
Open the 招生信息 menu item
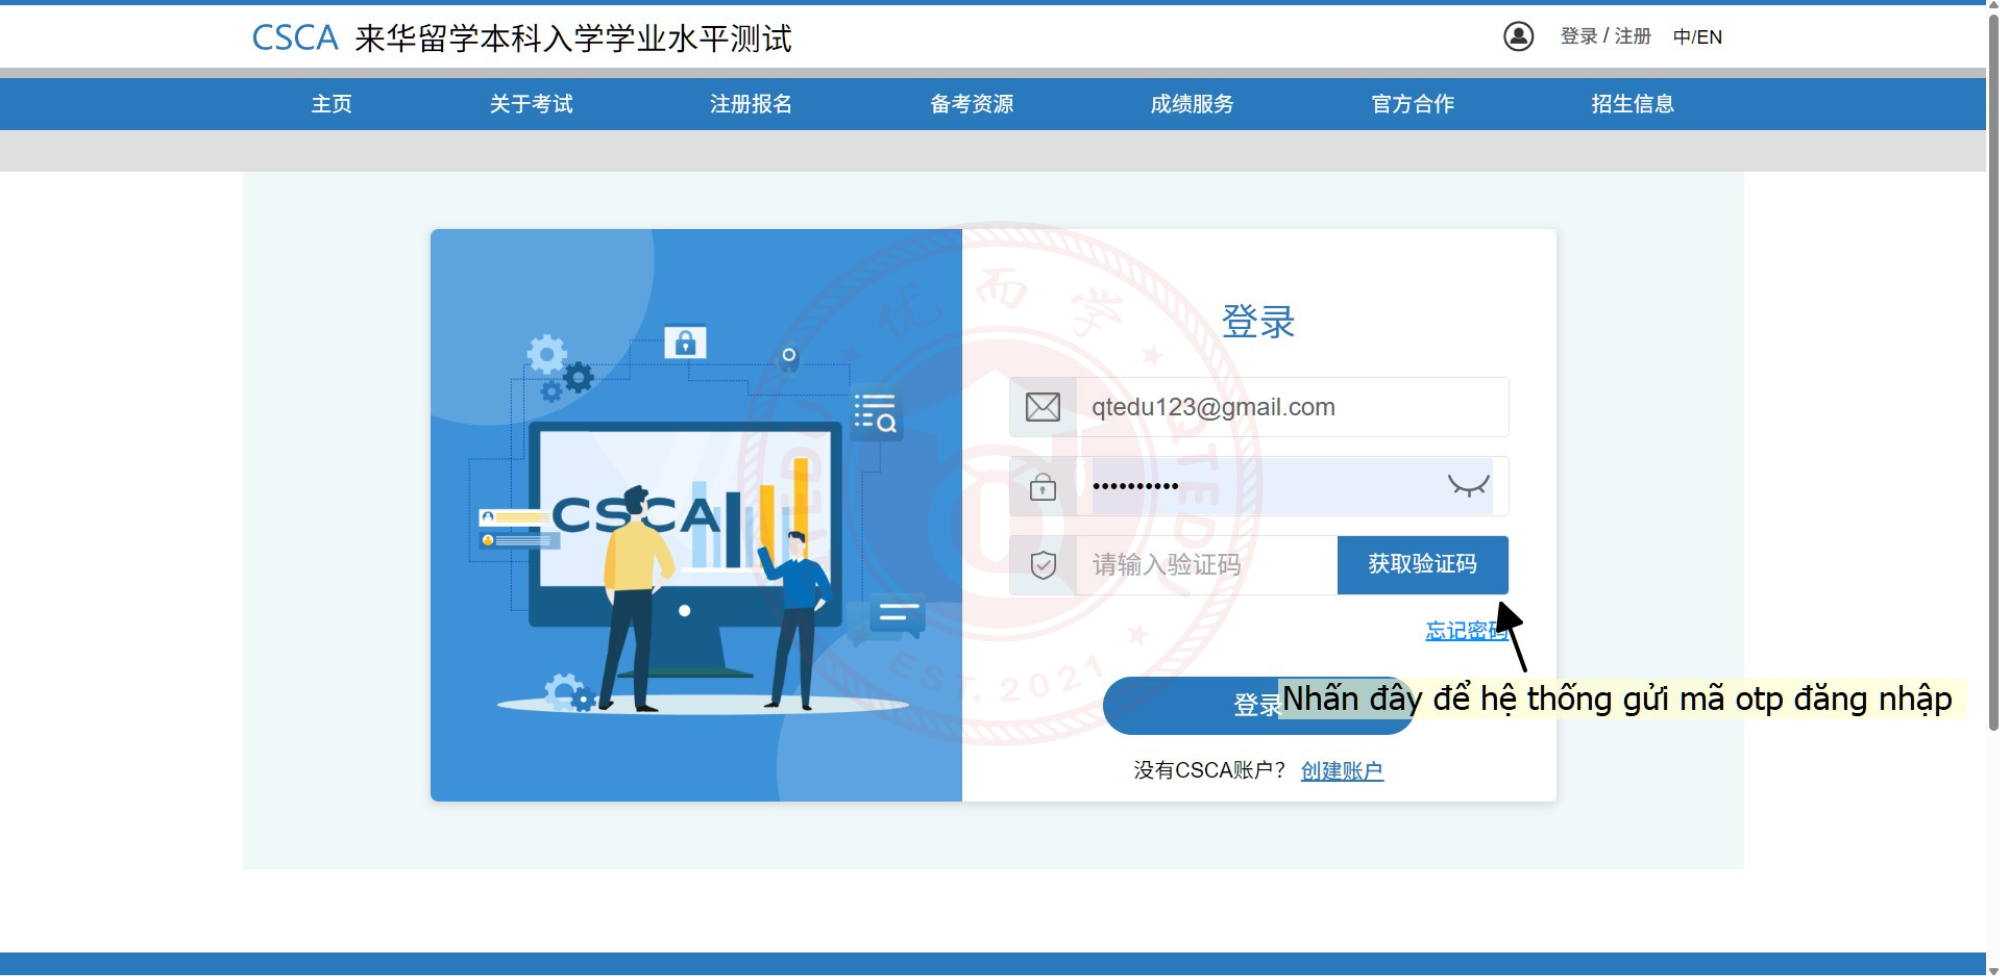tap(1632, 104)
